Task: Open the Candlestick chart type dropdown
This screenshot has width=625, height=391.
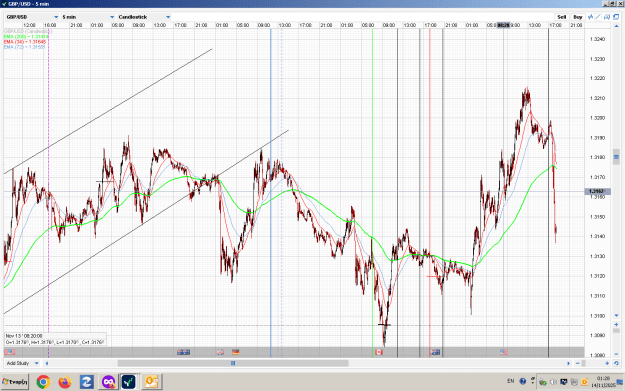Action: pyautogui.click(x=144, y=17)
